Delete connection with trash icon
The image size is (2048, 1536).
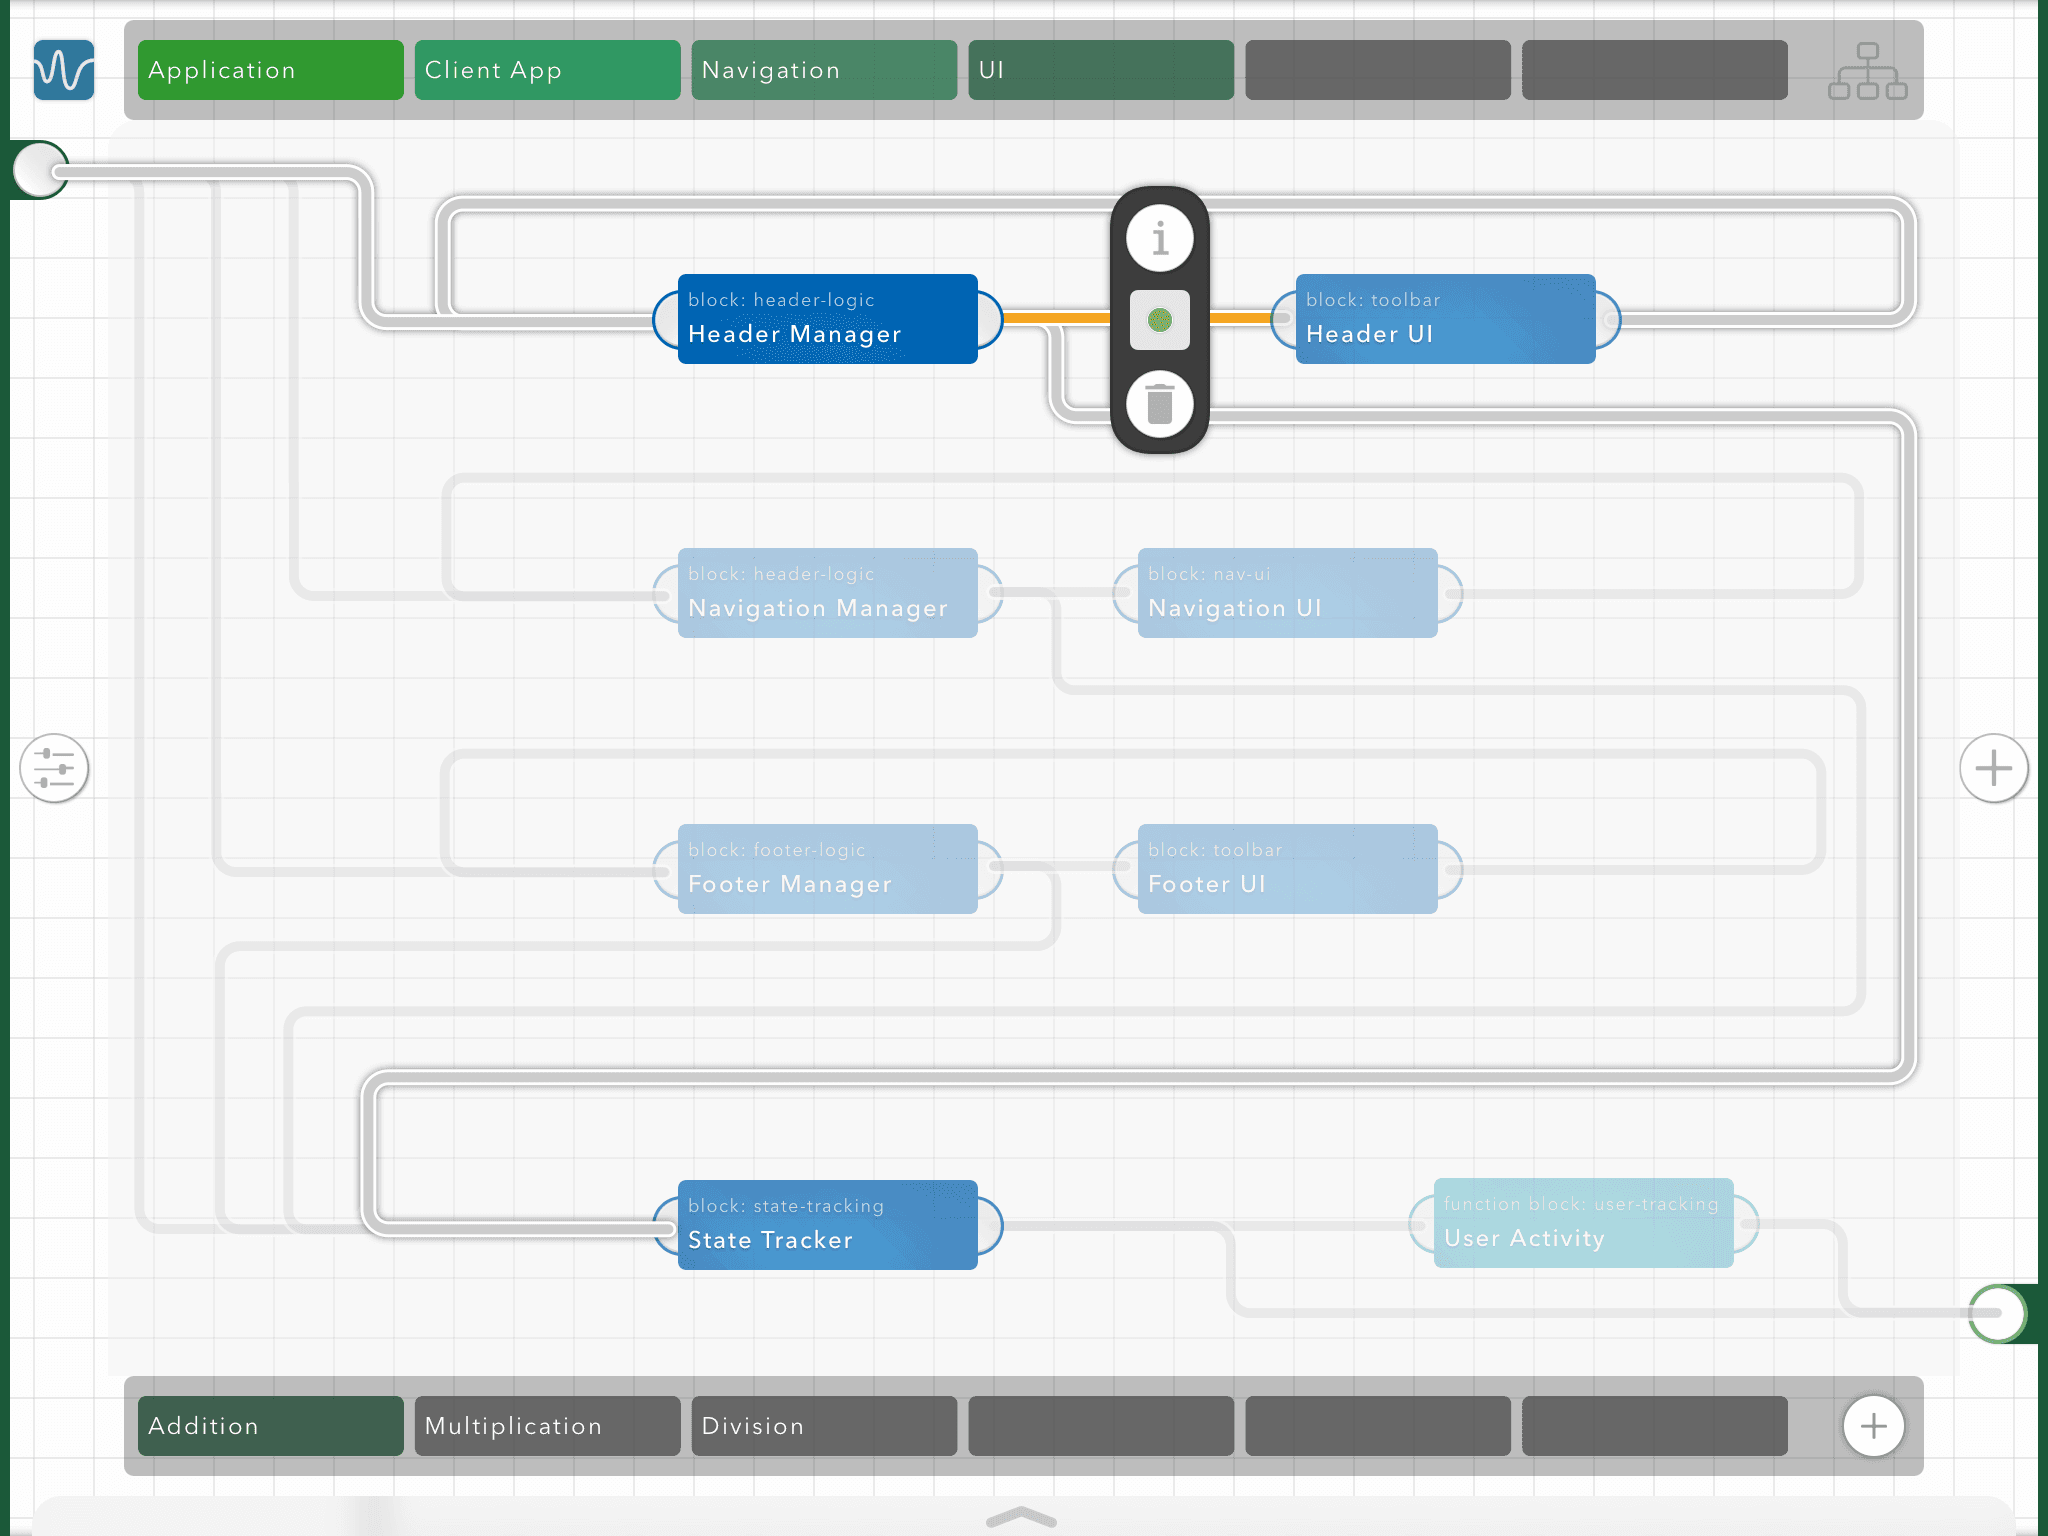pyautogui.click(x=1159, y=404)
